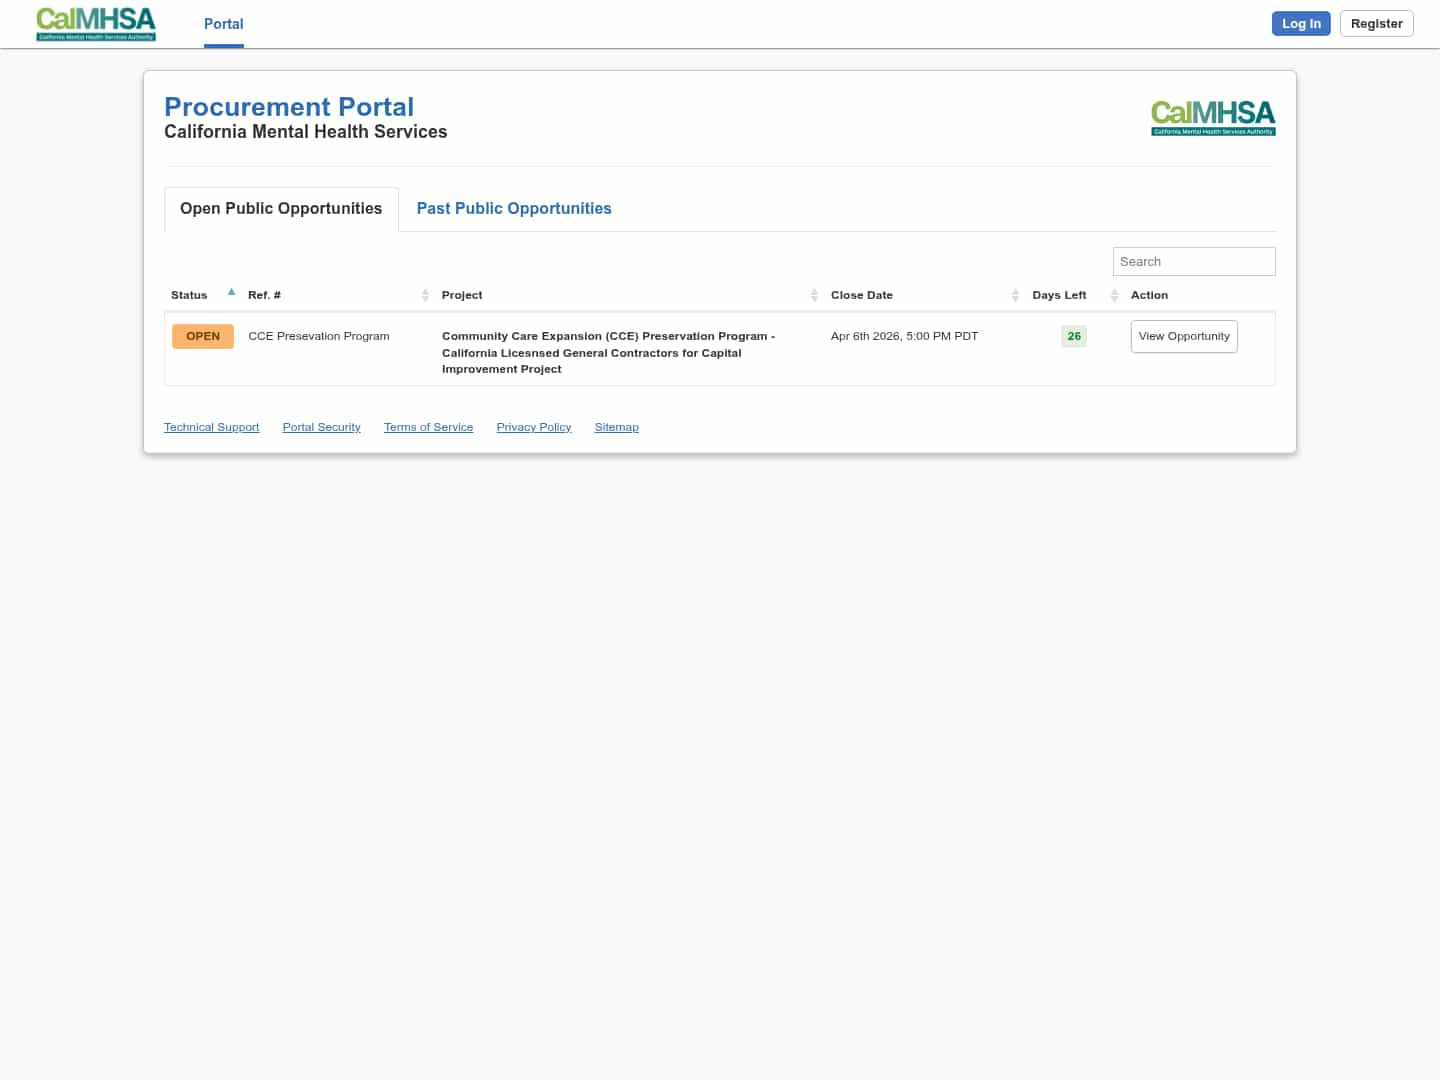
Task: Toggle sorting on the Action column
Action: click(x=1149, y=295)
